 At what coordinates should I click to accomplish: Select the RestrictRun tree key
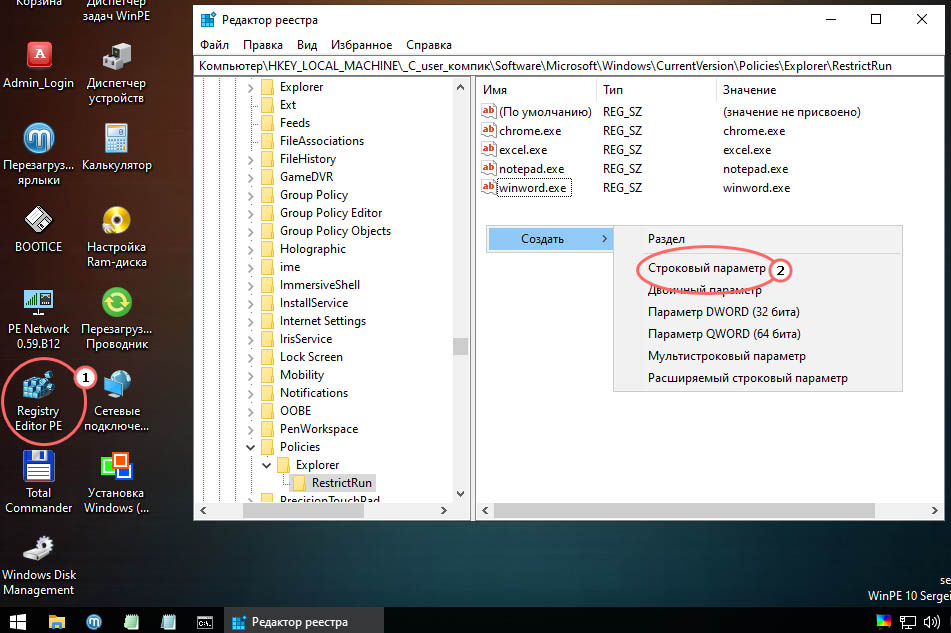(x=341, y=483)
